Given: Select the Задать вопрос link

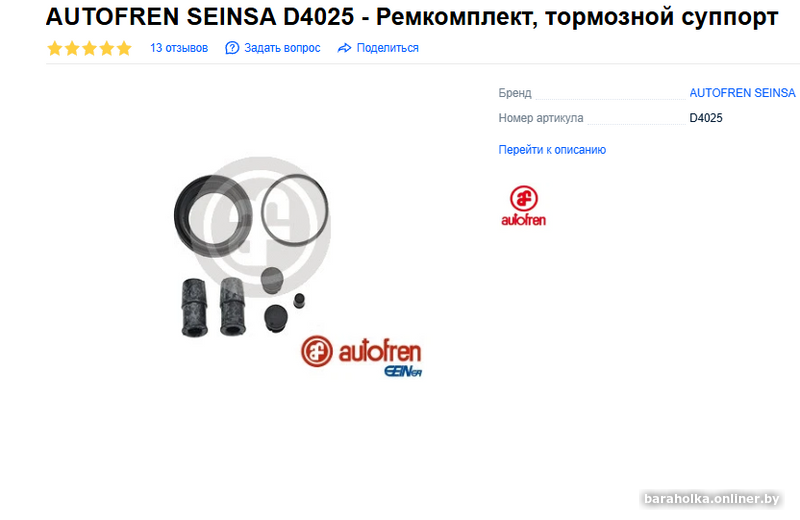Looking at the screenshot, I should (282, 48).
